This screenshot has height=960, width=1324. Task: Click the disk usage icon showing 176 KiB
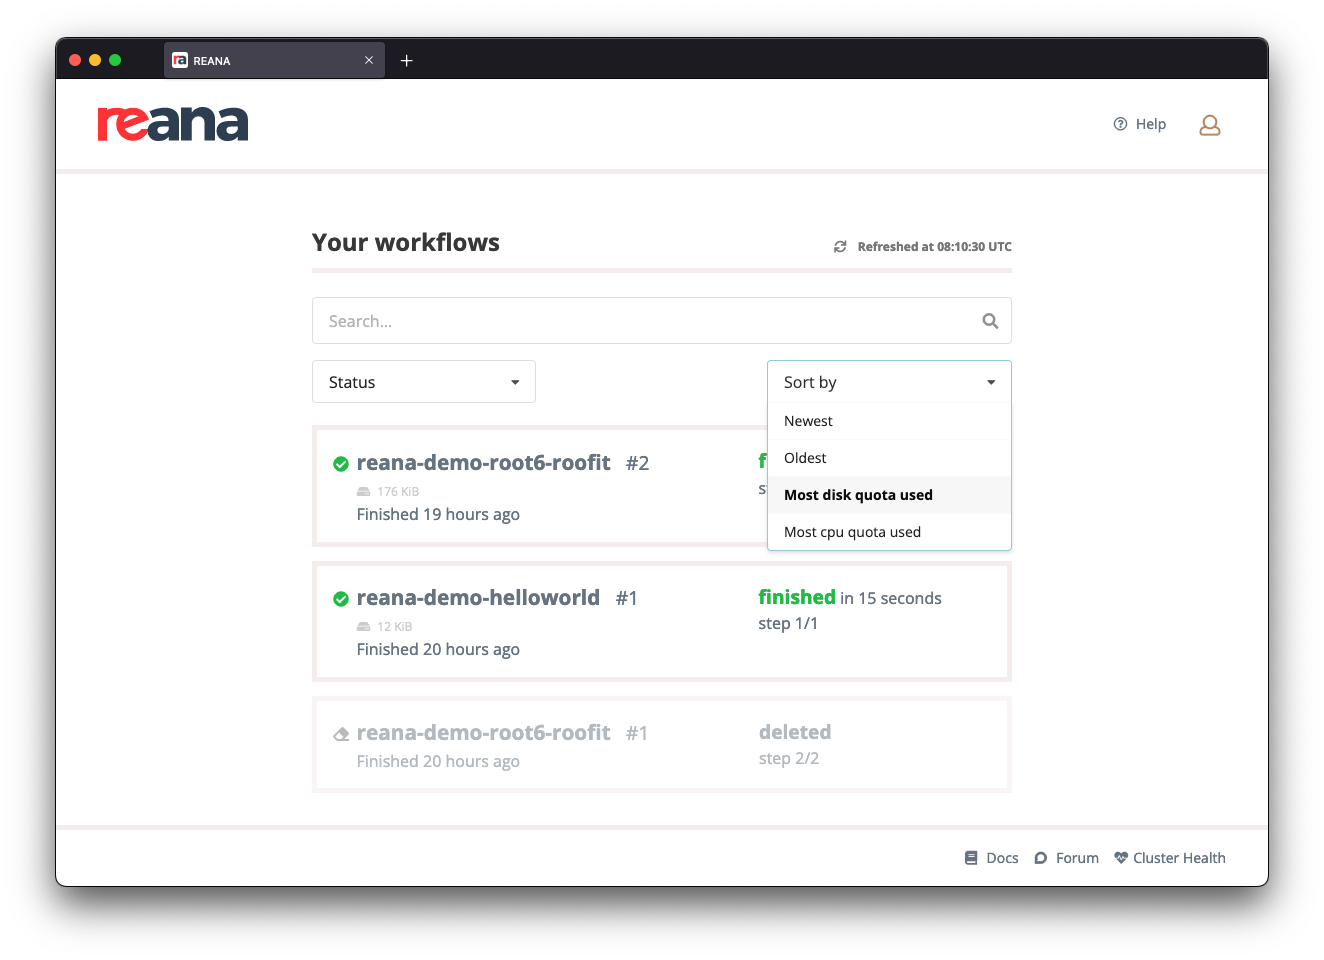click(362, 491)
